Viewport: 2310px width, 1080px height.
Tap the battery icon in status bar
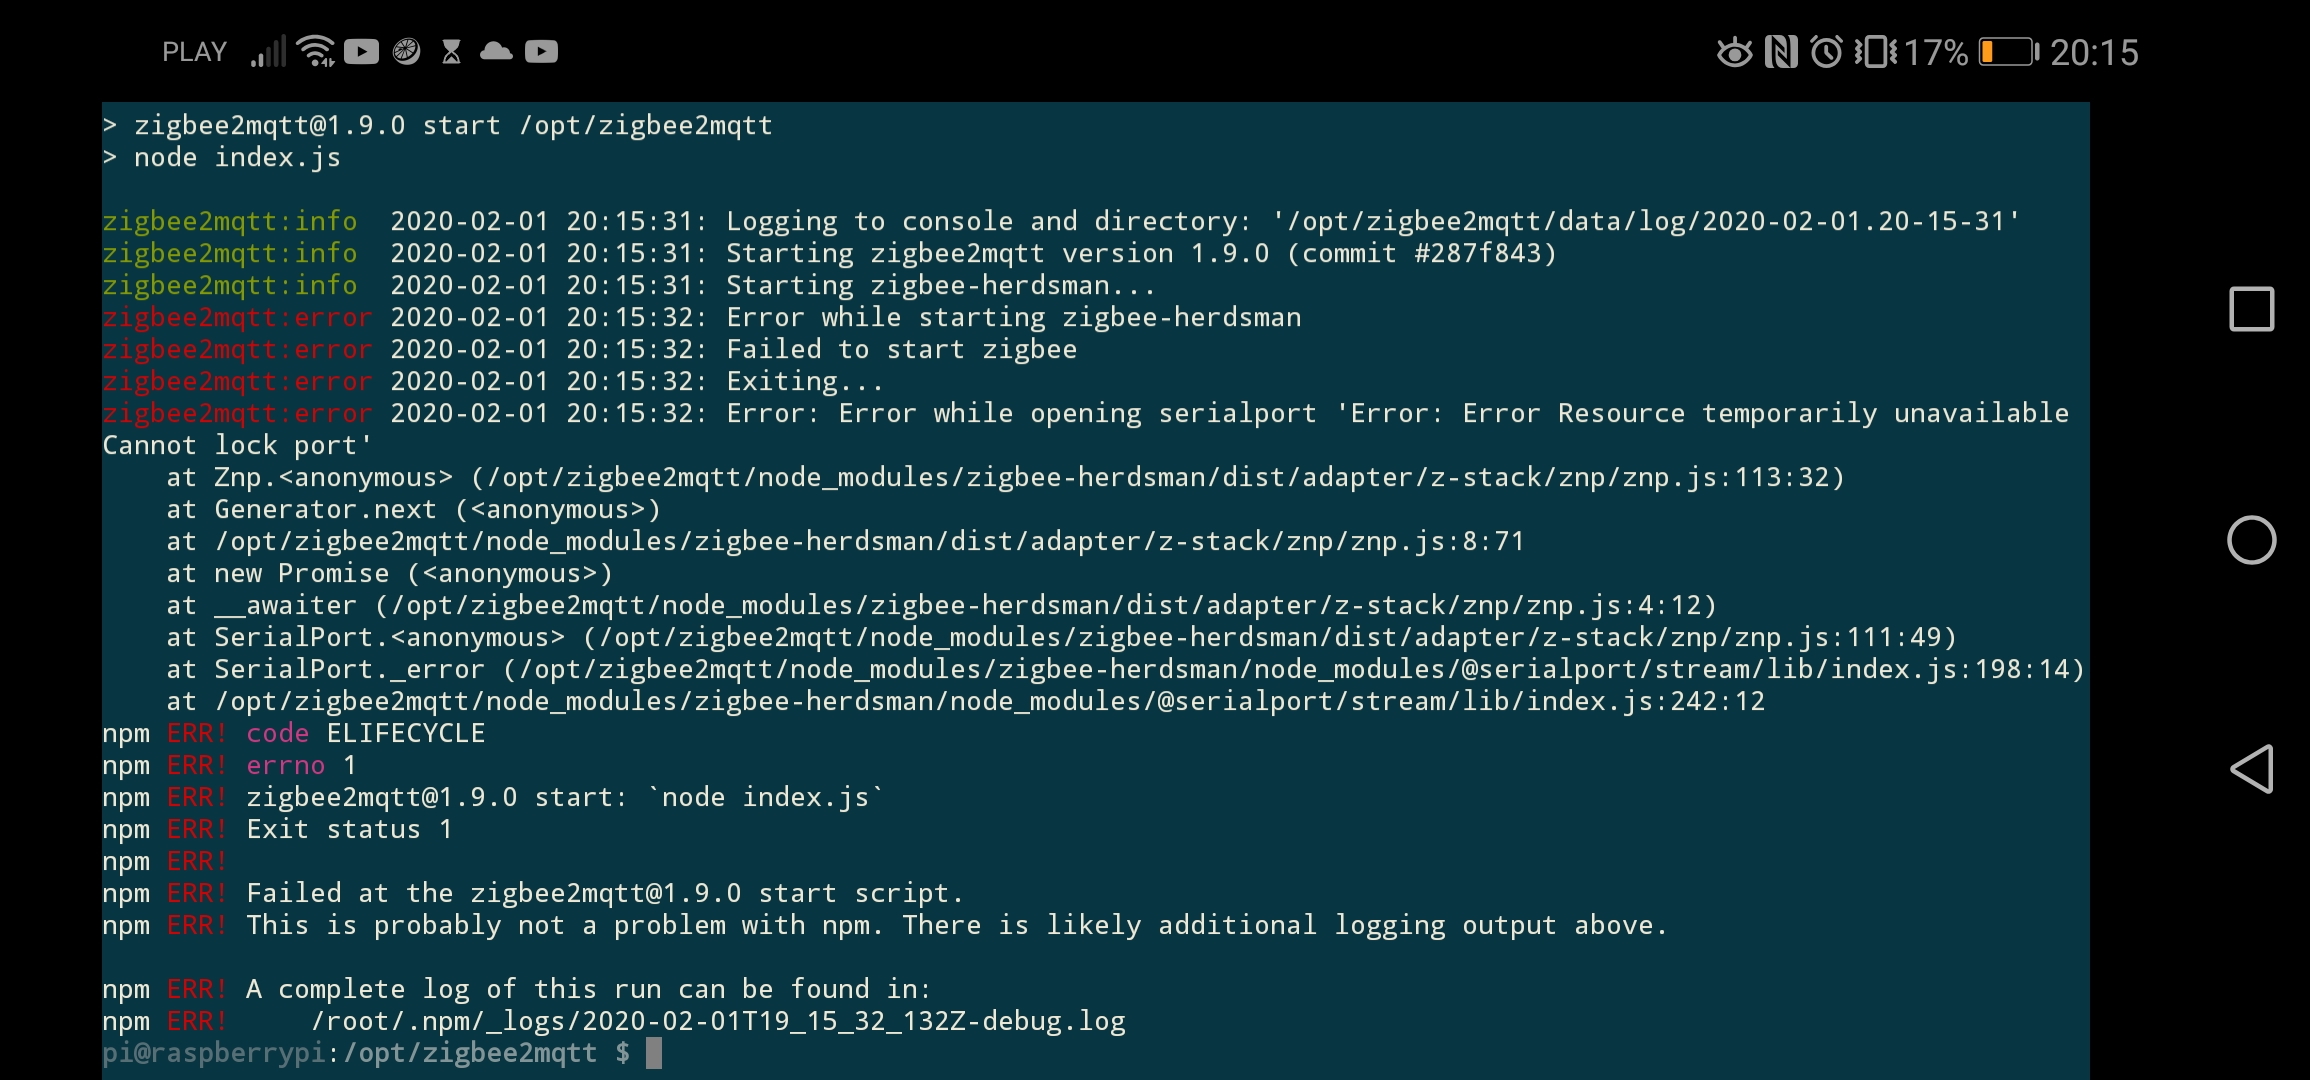pyautogui.click(x=2008, y=52)
